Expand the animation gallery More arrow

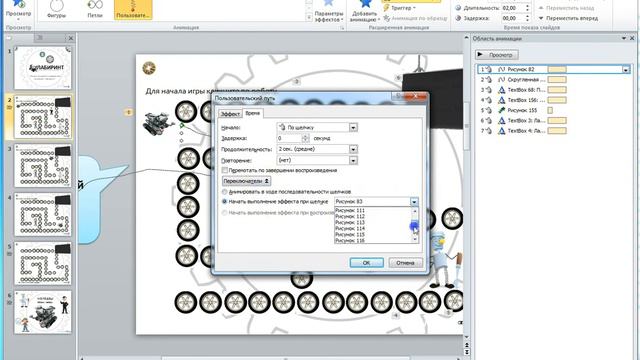click(x=309, y=18)
